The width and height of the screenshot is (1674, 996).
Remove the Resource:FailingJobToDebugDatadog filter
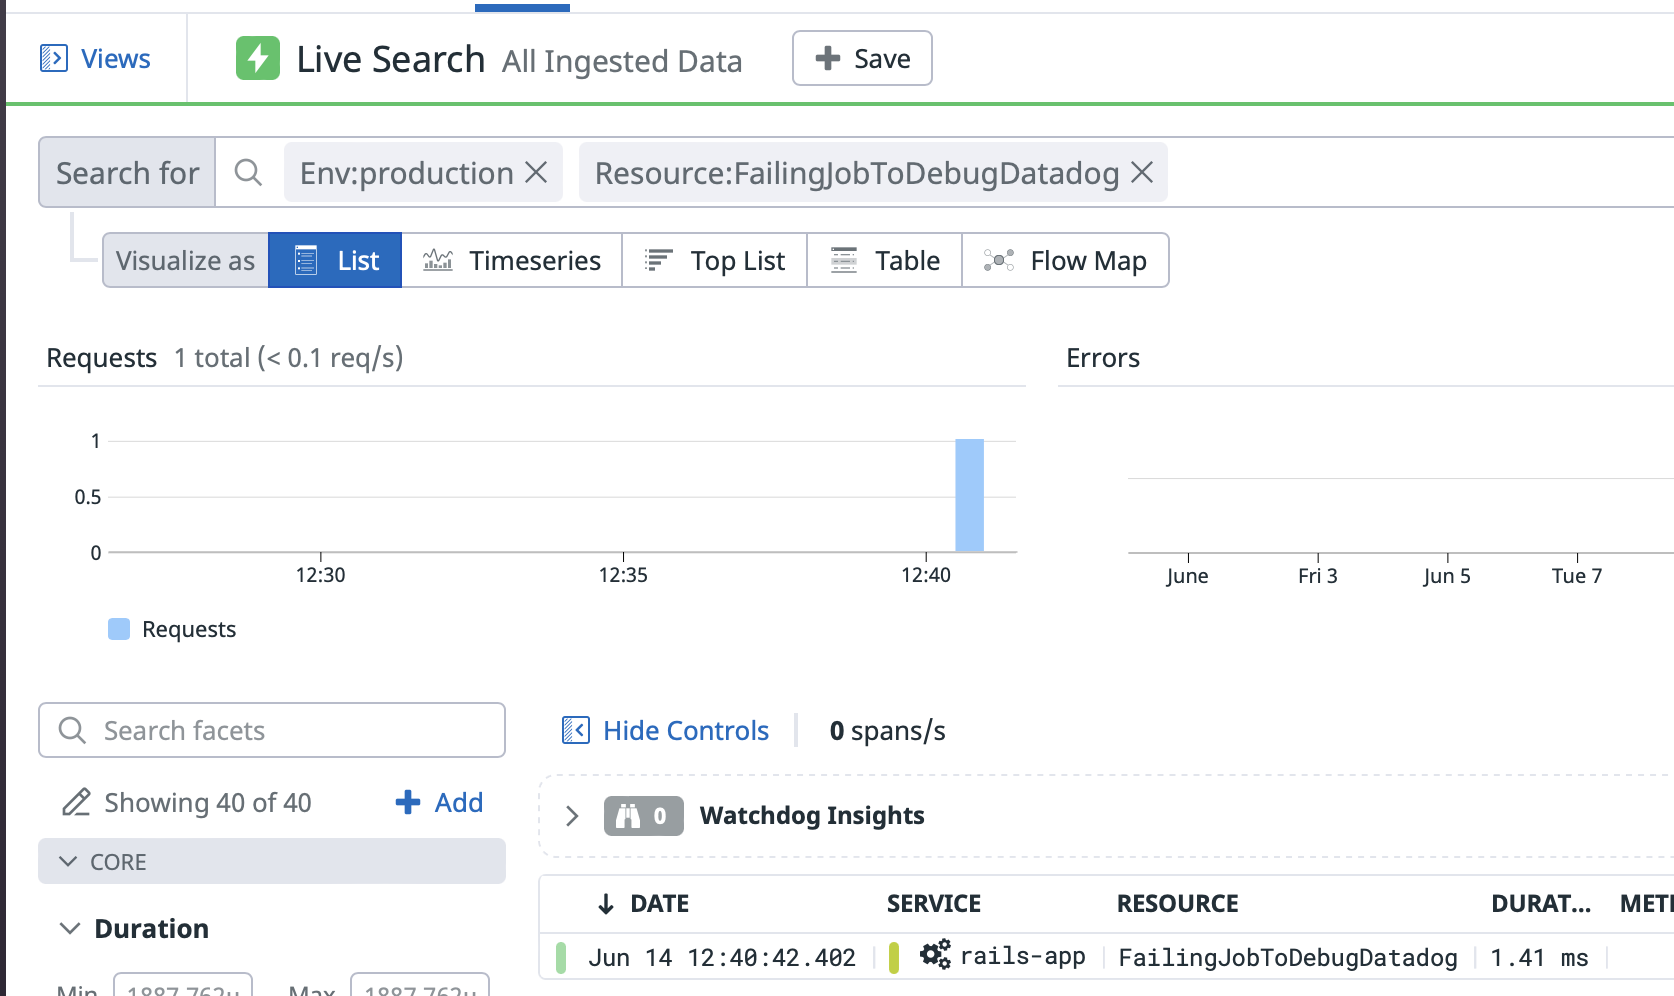[1142, 172]
